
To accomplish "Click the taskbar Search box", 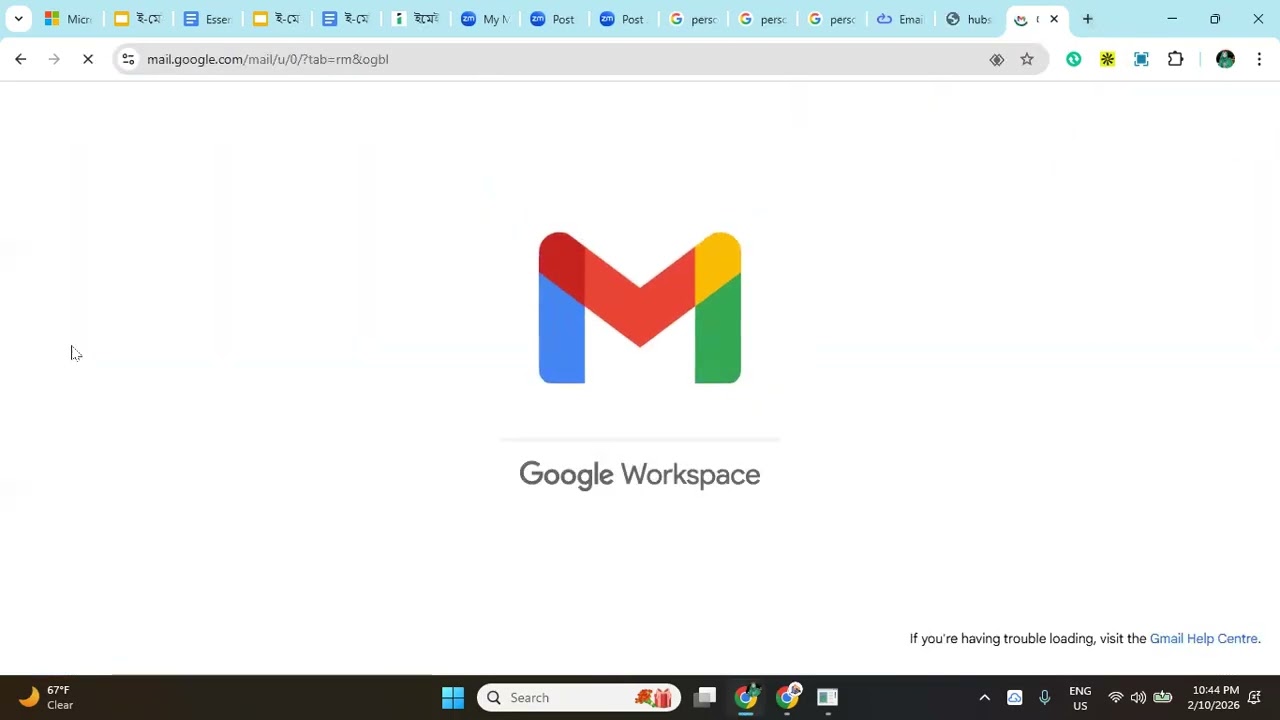I will pyautogui.click(x=579, y=697).
